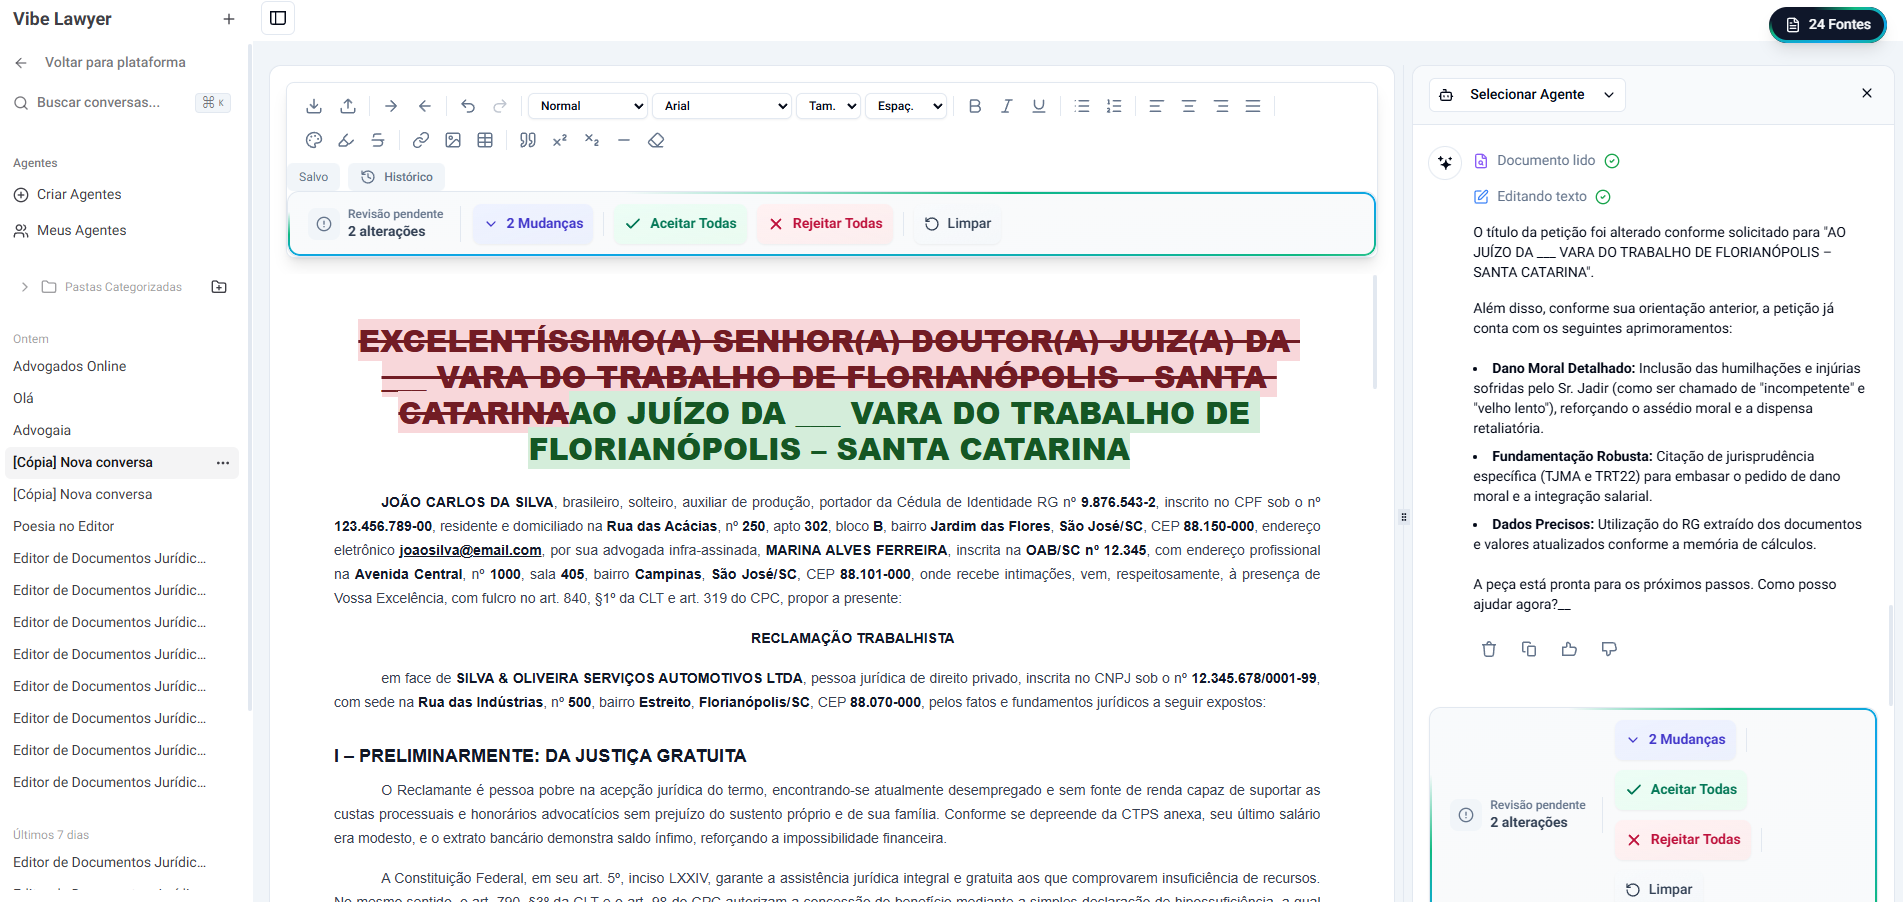Click the Voltar para plataforma link
This screenshot has width=1903, height=902.
coord(114,63)
